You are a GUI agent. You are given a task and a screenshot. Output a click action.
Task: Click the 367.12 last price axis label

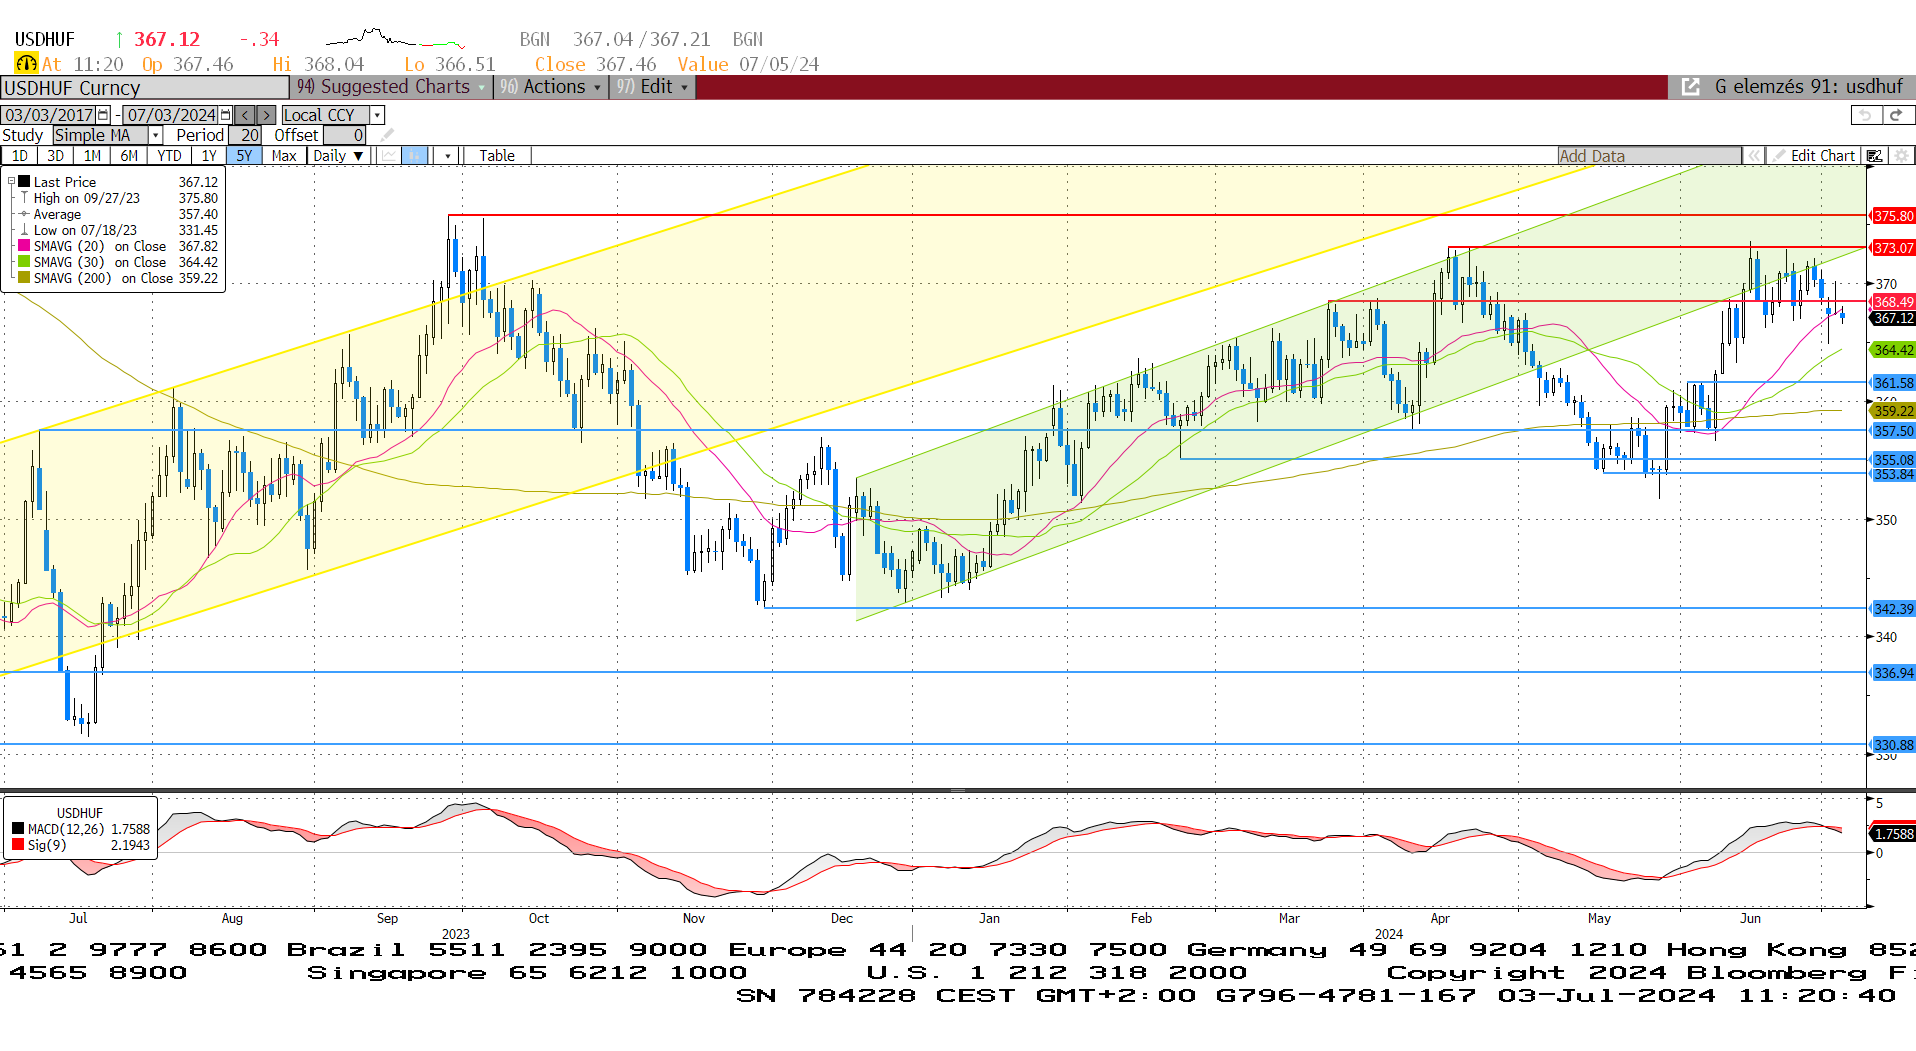click(x=1893, y=318)
